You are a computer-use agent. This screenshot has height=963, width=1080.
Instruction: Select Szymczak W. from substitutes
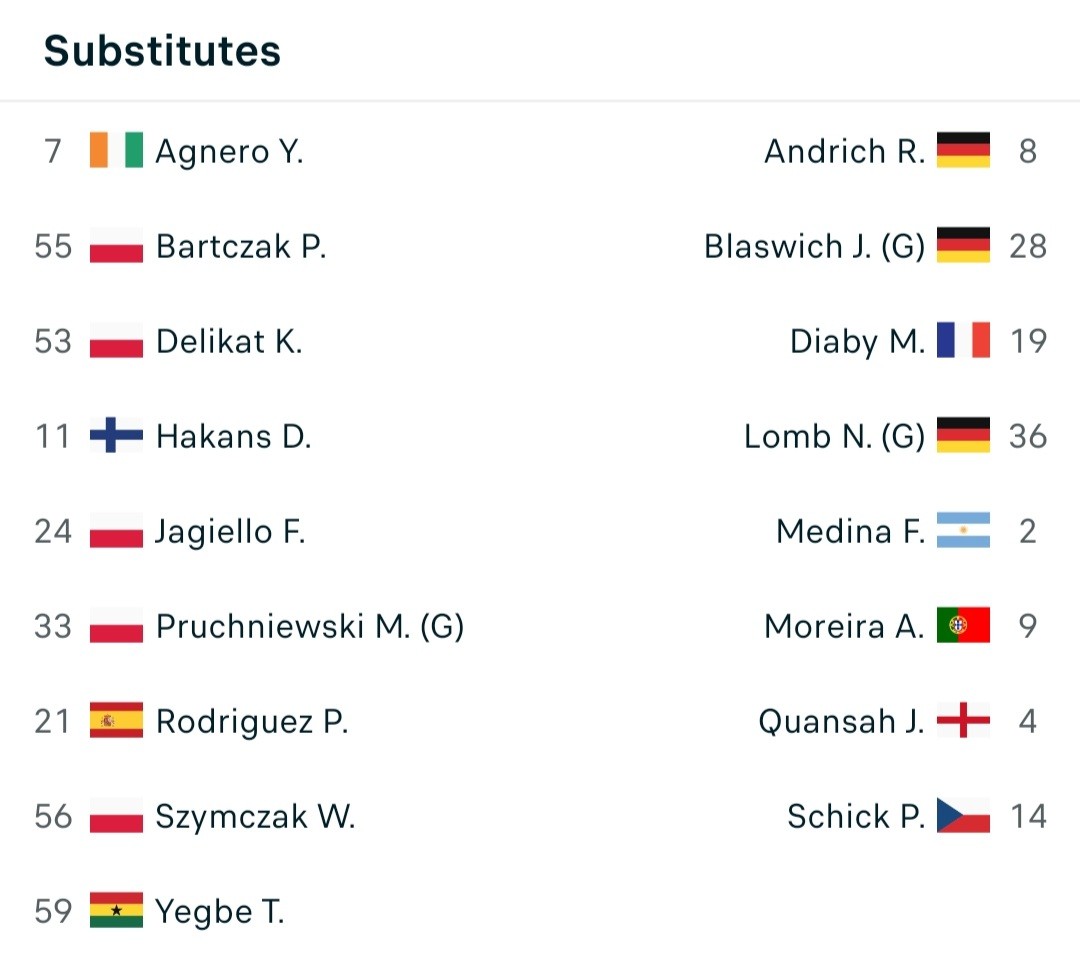tap(256, 817)
